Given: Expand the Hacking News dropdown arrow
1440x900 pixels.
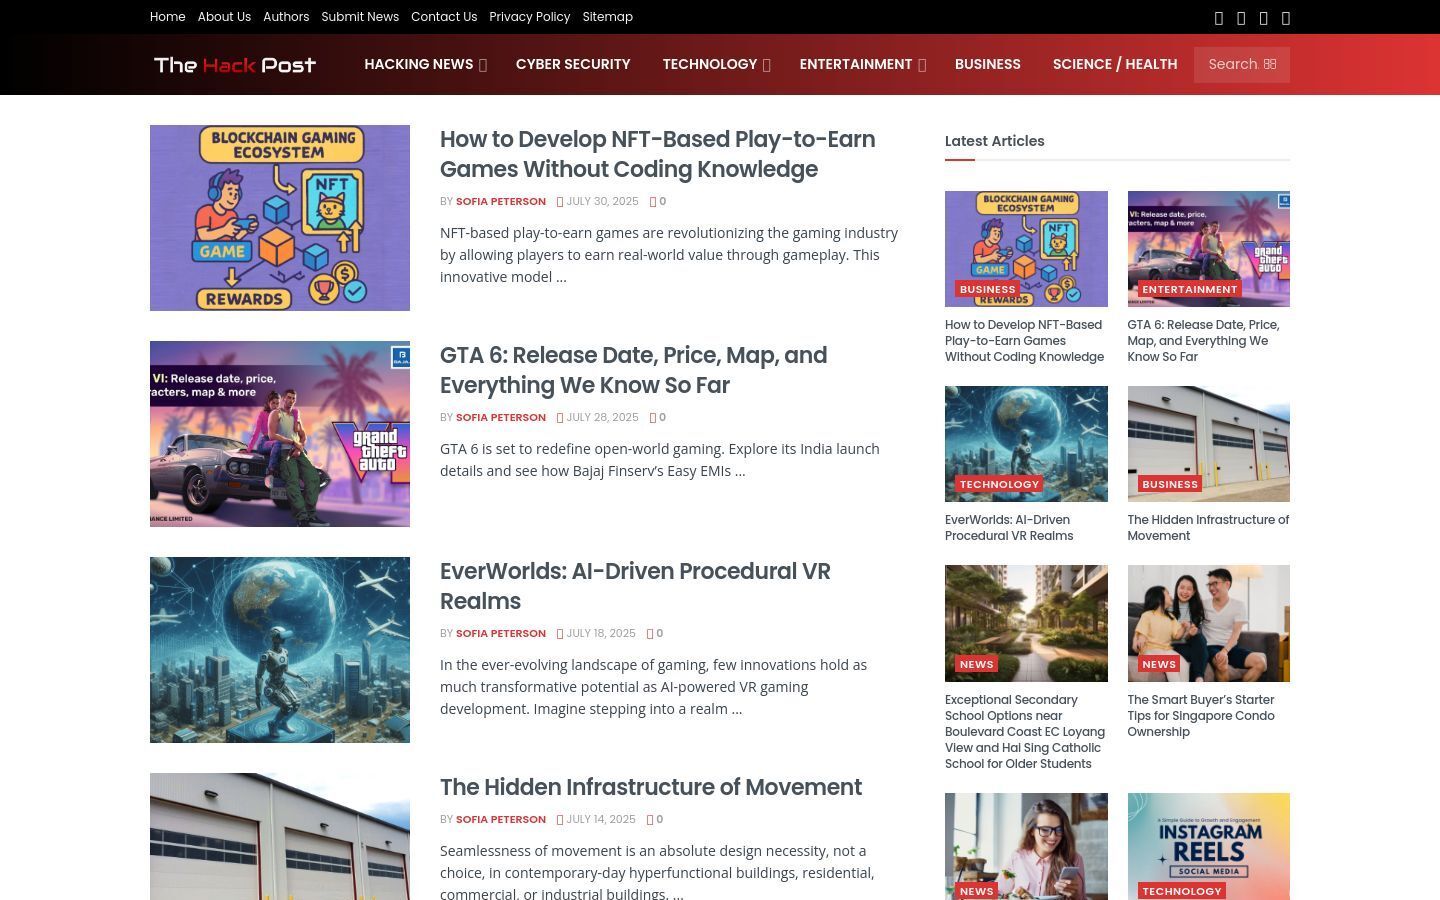Looking at the screenshot, I should tap(483, 65).
